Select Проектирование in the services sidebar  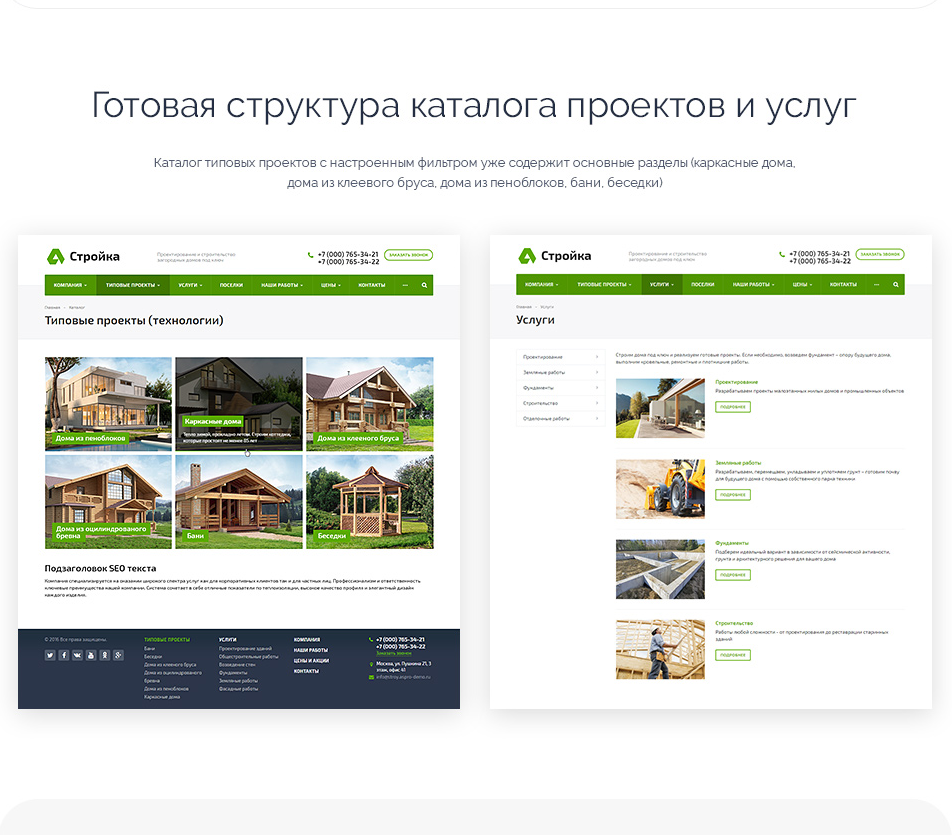click(560, 357)
